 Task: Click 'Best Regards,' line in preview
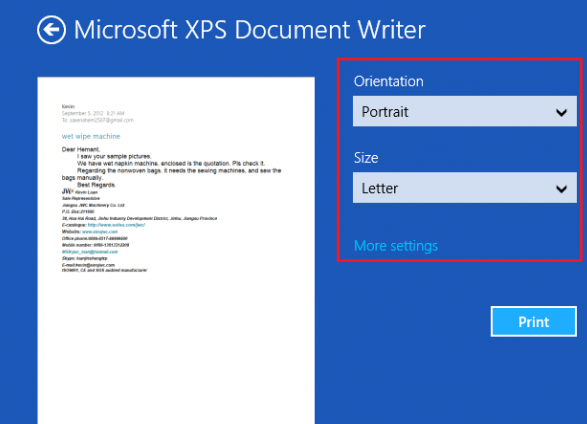point(97,185)
